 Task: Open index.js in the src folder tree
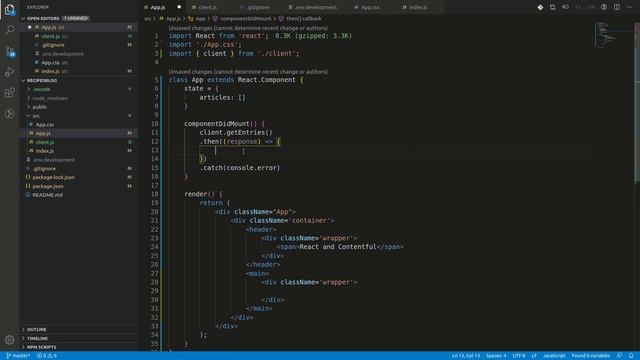tap(79, 151)
